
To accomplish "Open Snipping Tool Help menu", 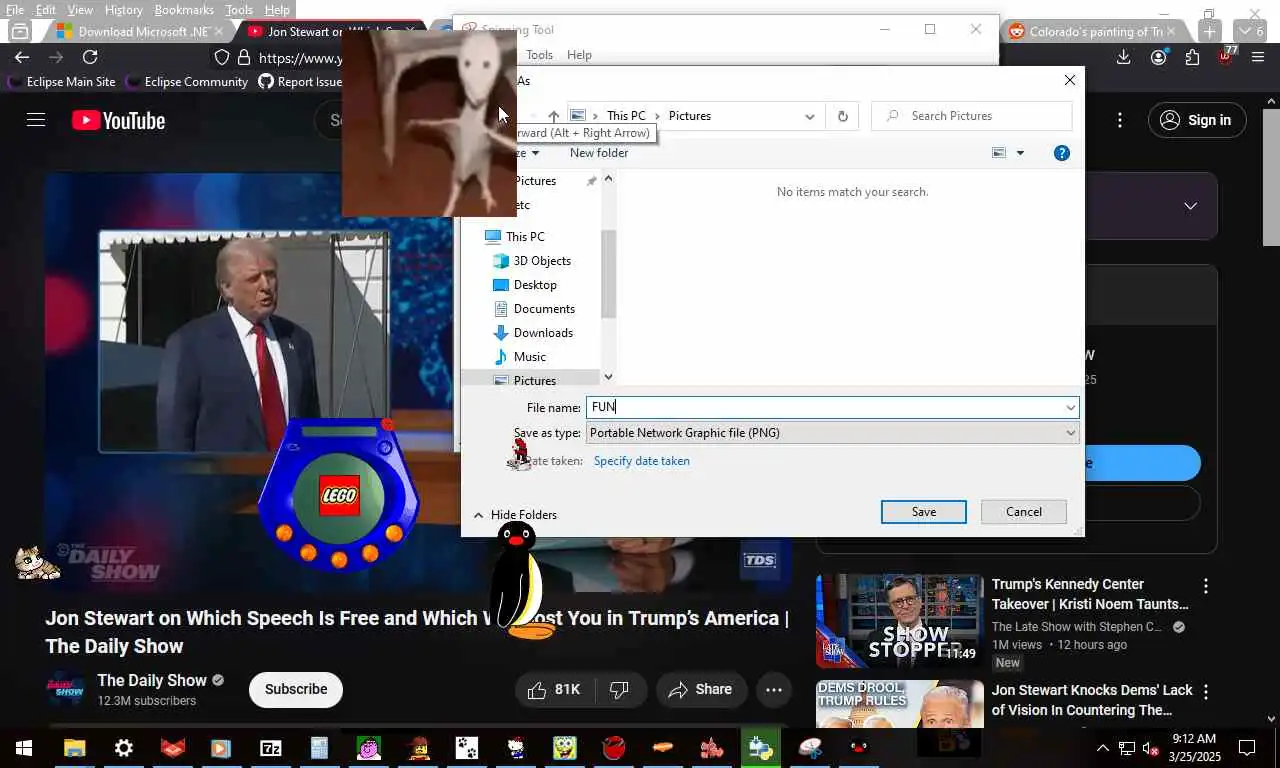I will 579,55.
